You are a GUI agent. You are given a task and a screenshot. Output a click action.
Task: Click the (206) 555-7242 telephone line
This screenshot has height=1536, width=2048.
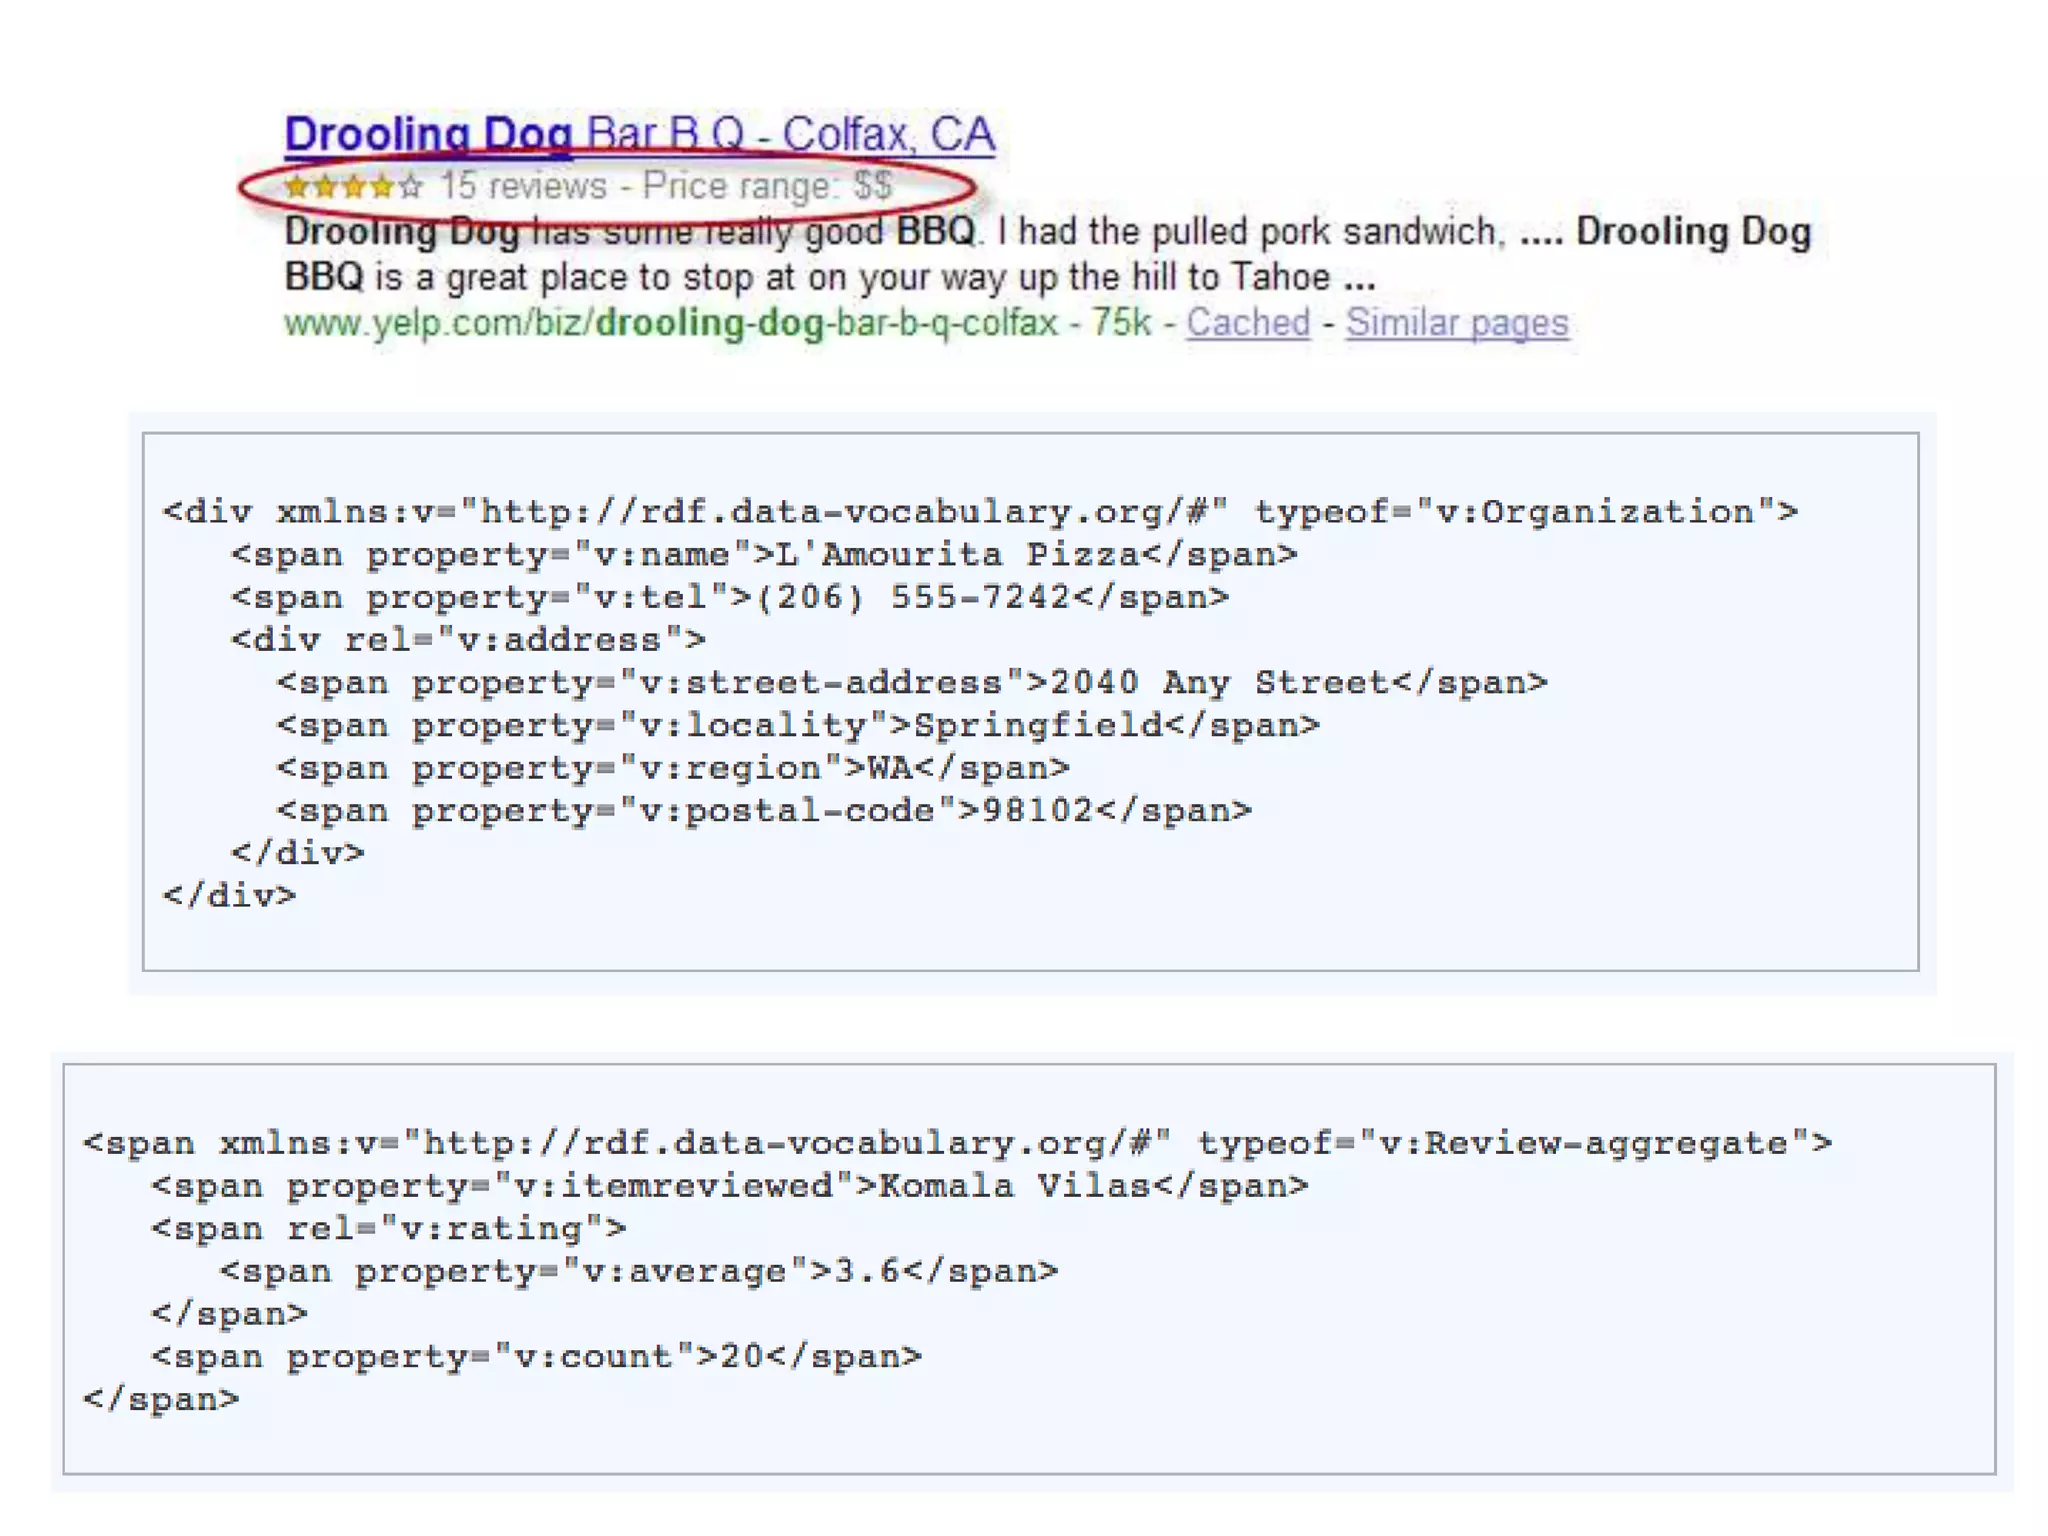[729, 598]
